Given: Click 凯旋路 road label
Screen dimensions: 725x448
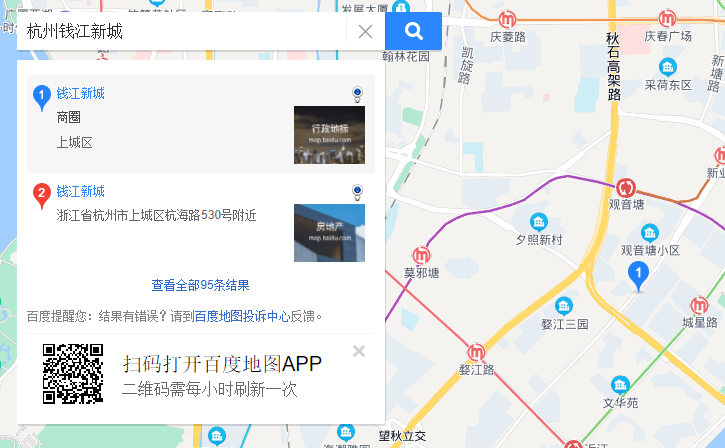Looking at the screenshot, I should click(466, 65).
